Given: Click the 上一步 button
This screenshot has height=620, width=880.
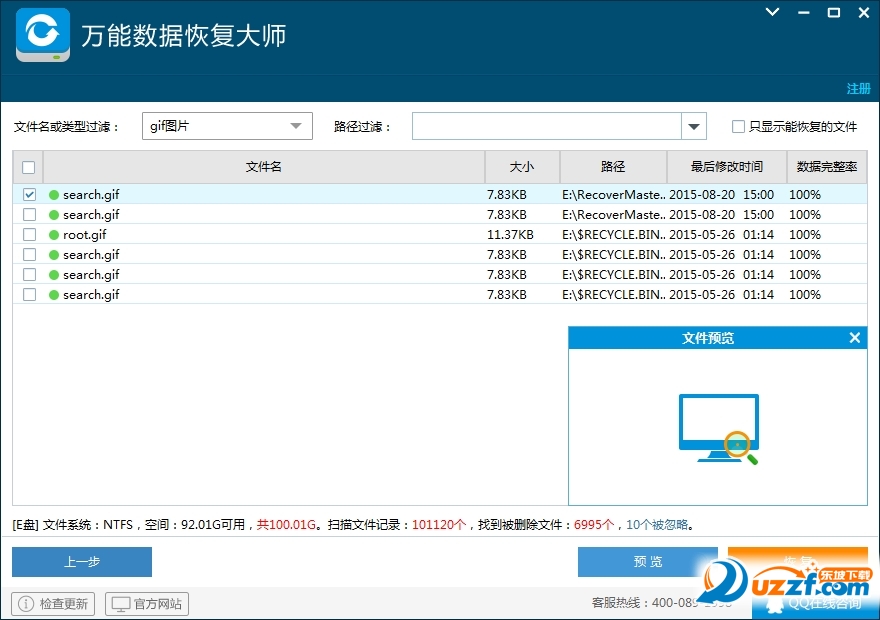Looking at the screenshot, I should 80,562.
